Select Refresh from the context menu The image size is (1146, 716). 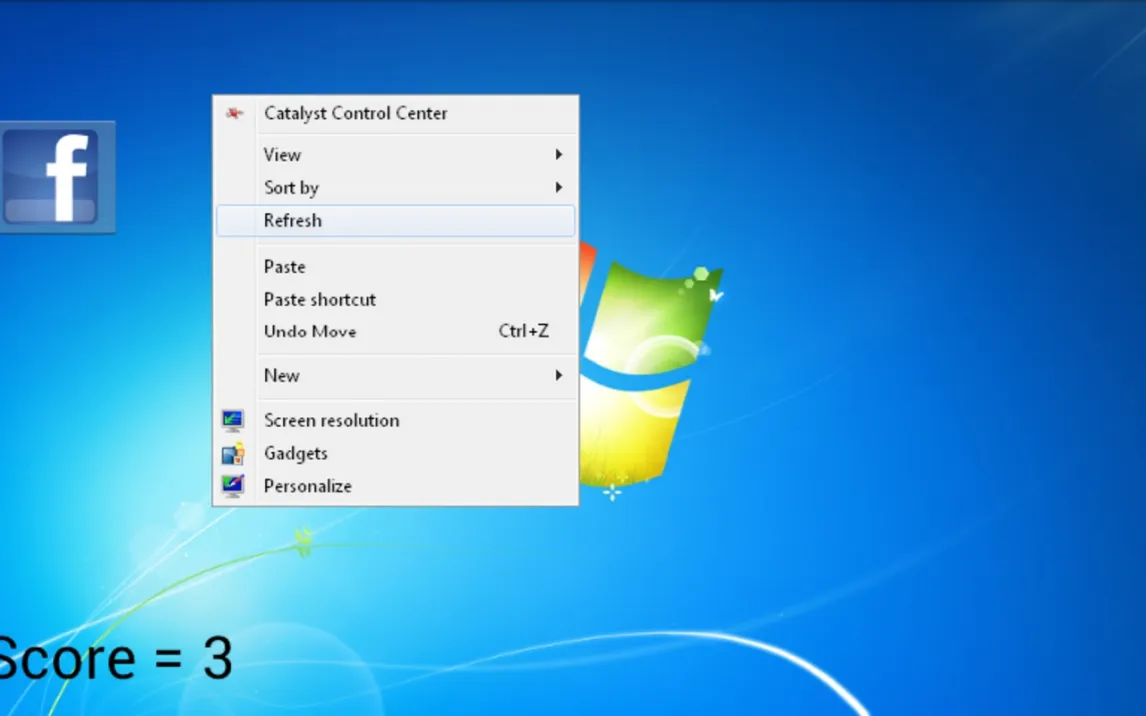point(293,221)
